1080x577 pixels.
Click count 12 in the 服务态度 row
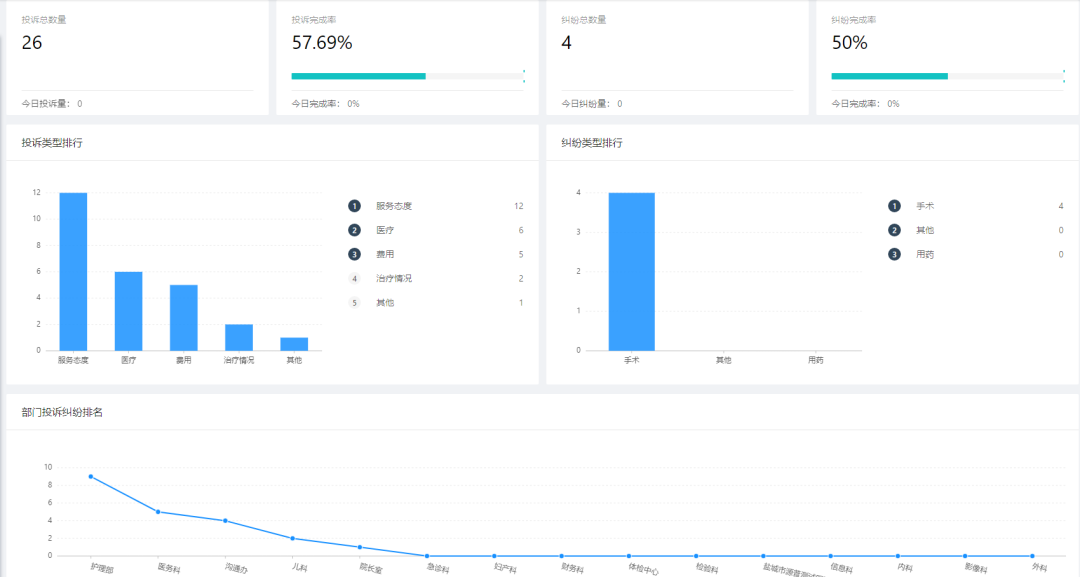point(519,206)
